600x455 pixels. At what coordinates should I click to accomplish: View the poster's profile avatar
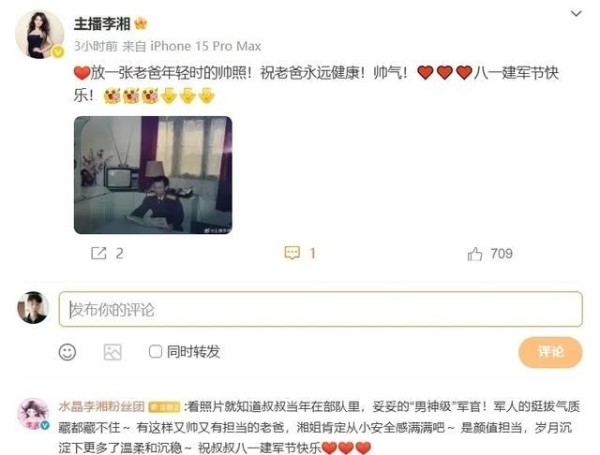(x=39, y=34)
